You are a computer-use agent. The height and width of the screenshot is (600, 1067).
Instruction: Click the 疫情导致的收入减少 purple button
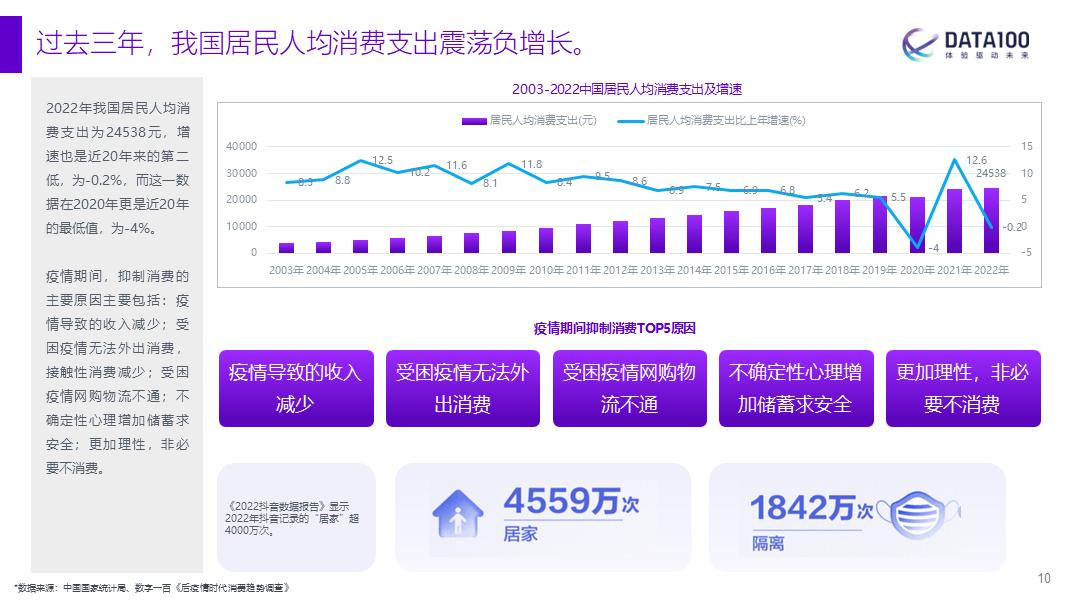click(x=295, y=389)
